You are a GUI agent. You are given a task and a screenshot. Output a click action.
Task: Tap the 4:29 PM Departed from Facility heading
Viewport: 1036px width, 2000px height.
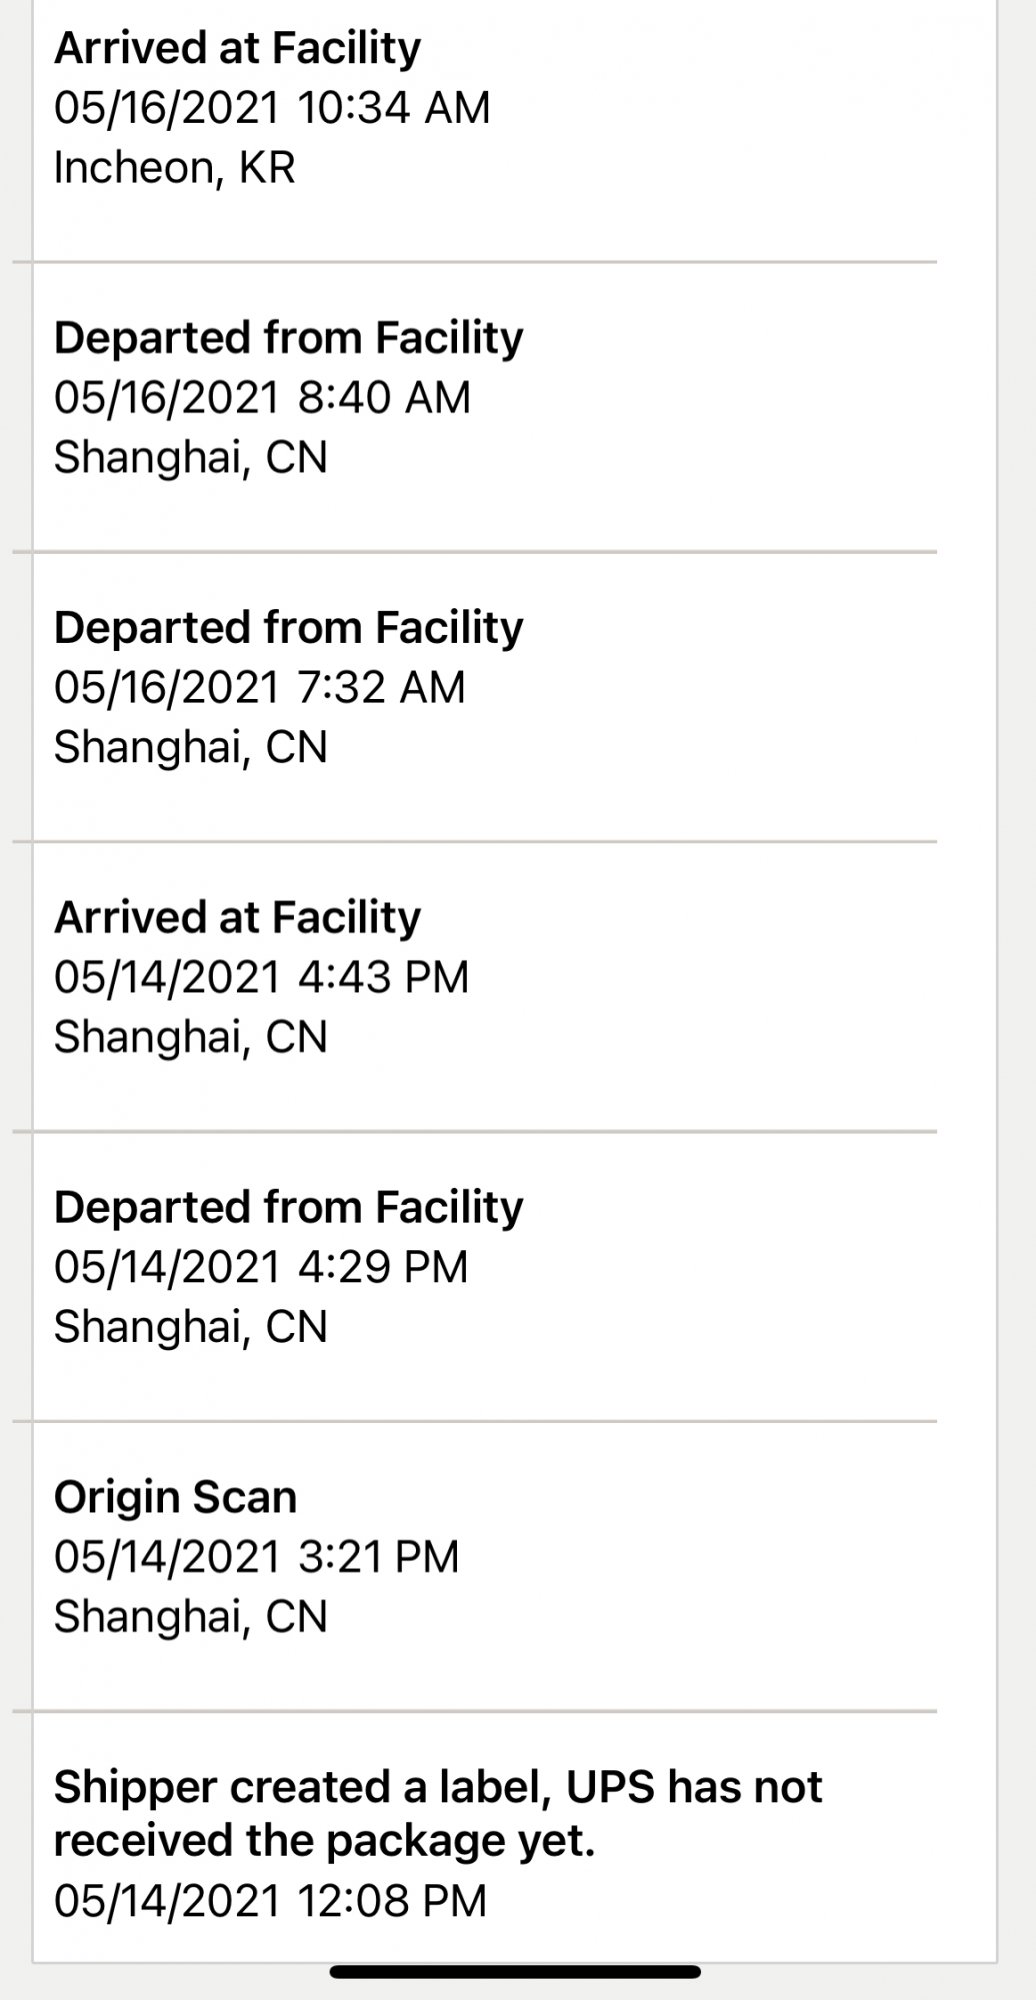[288, 1208]
